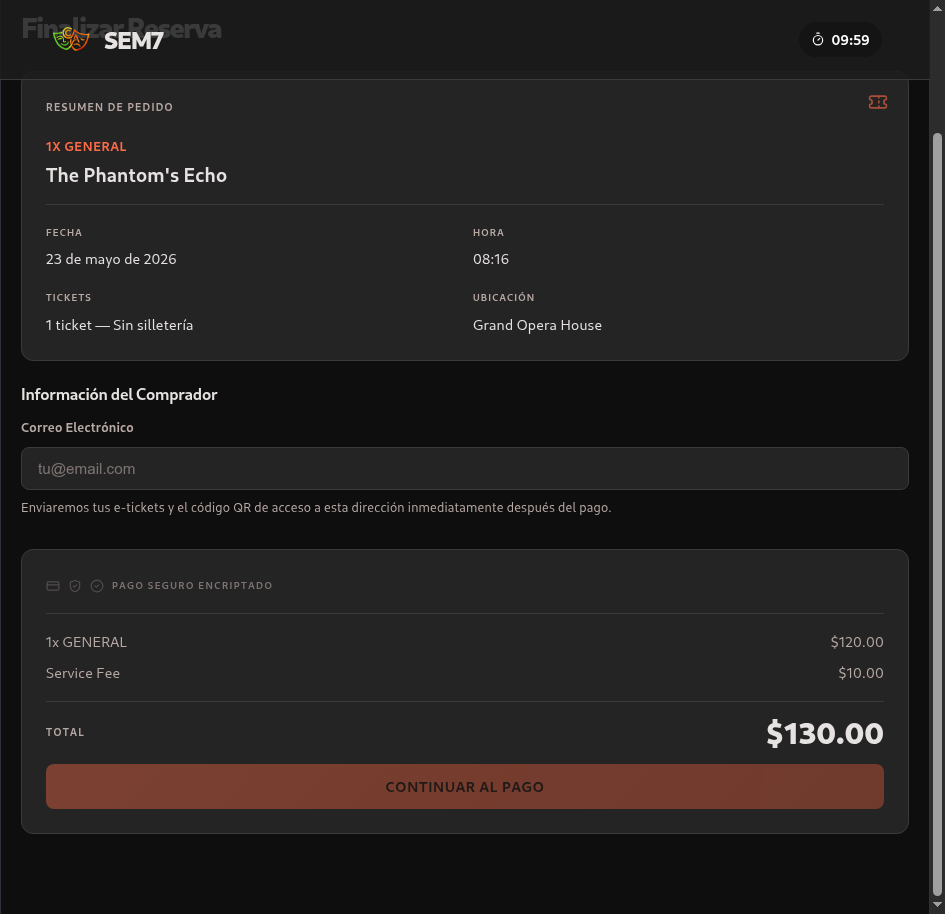Click the Grand Opera House location
The image size is (945, 914).
pyautogui.click(x=537, y=325)
